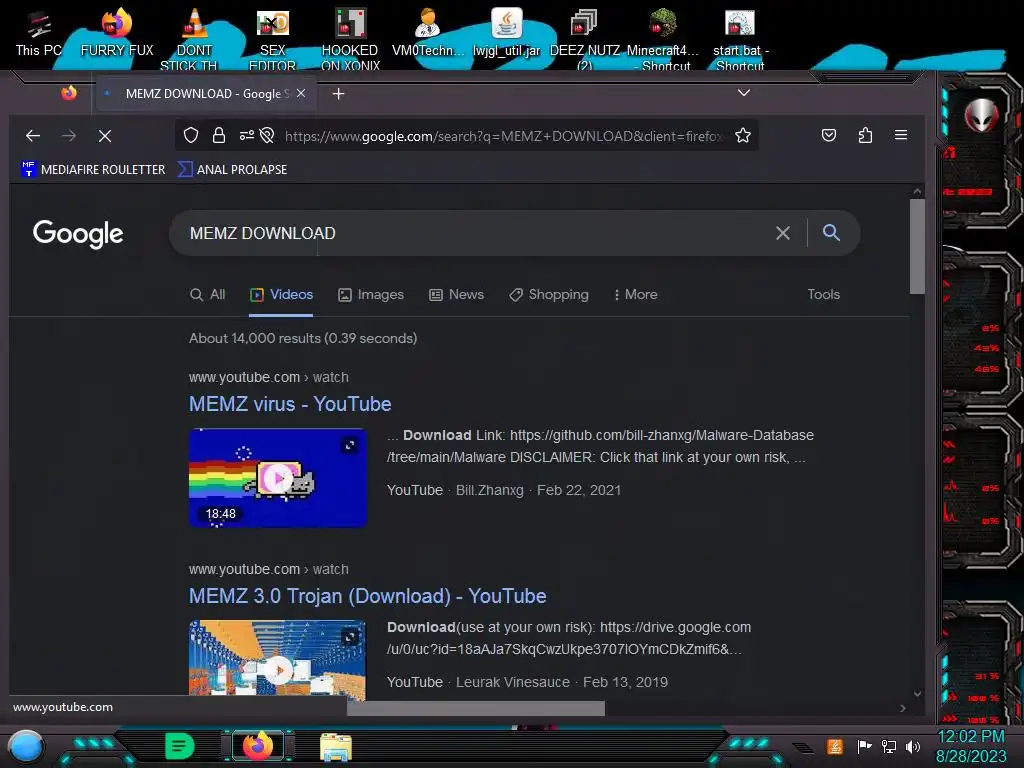The width and height of the screenshot is (1024, 768).
Task: Stop loading the page
Action: coord(104,135)
